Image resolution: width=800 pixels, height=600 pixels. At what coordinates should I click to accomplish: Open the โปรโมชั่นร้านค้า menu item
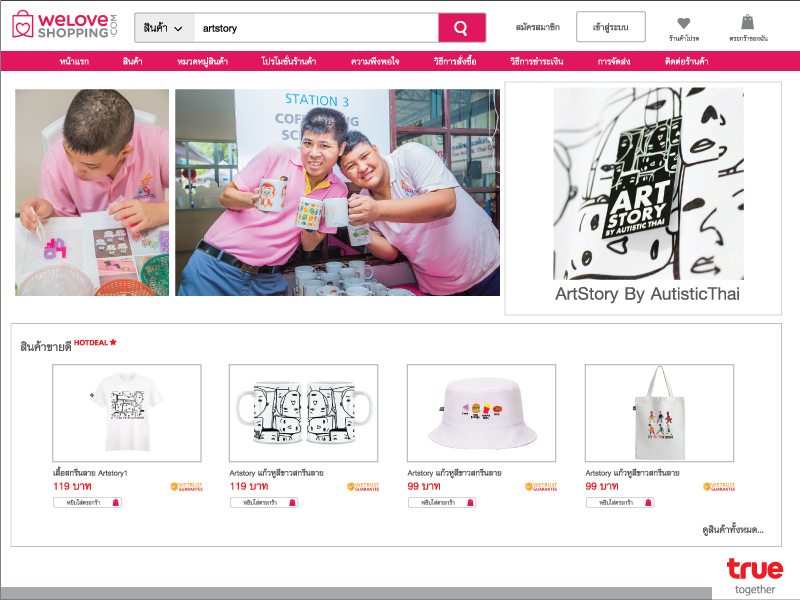pyautogui.click(x=288, y=61)
